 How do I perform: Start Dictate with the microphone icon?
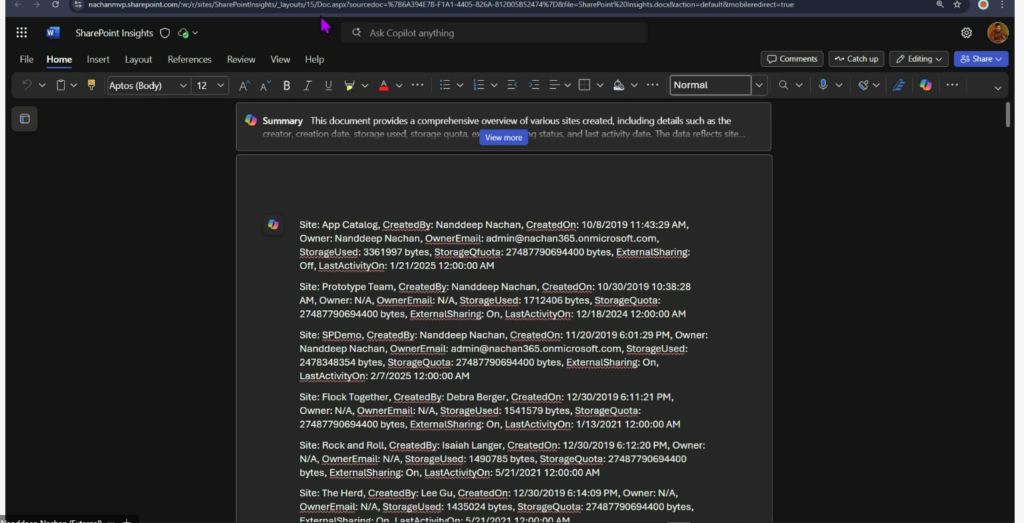click(x=823, y=85)
